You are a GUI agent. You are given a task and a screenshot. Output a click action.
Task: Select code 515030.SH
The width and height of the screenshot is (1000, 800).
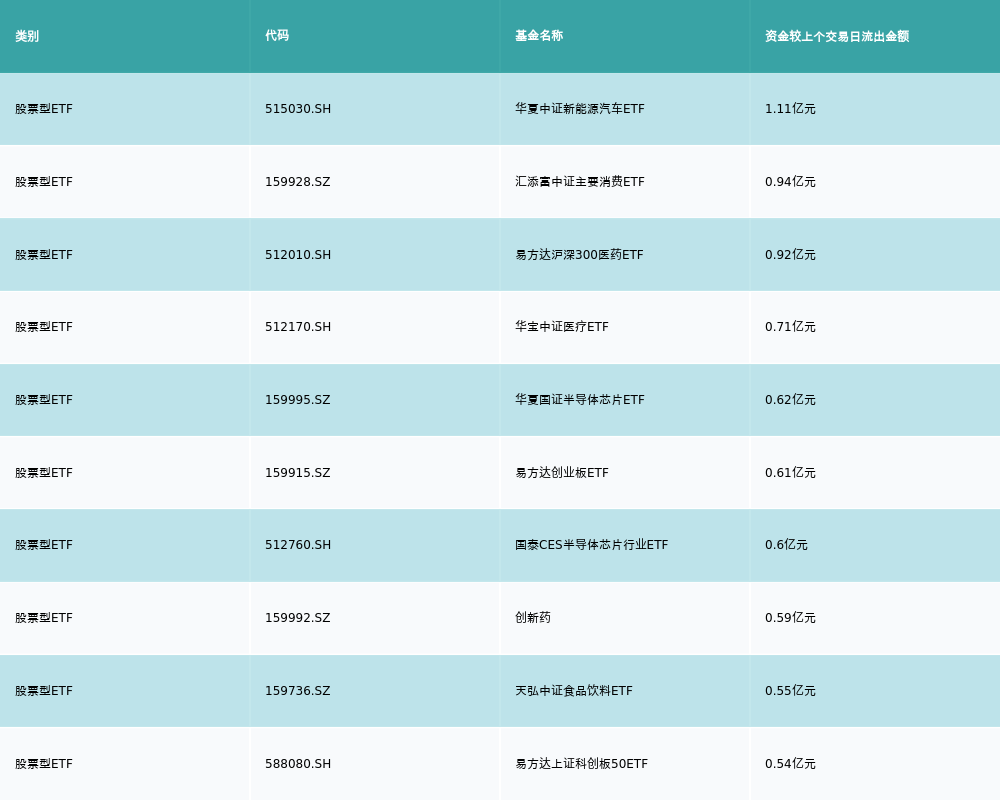coord(298,109)
